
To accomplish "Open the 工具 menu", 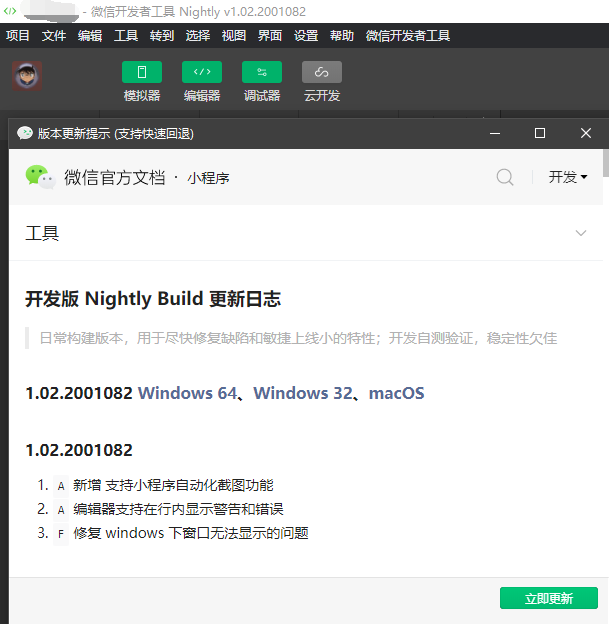I will 126,36.
